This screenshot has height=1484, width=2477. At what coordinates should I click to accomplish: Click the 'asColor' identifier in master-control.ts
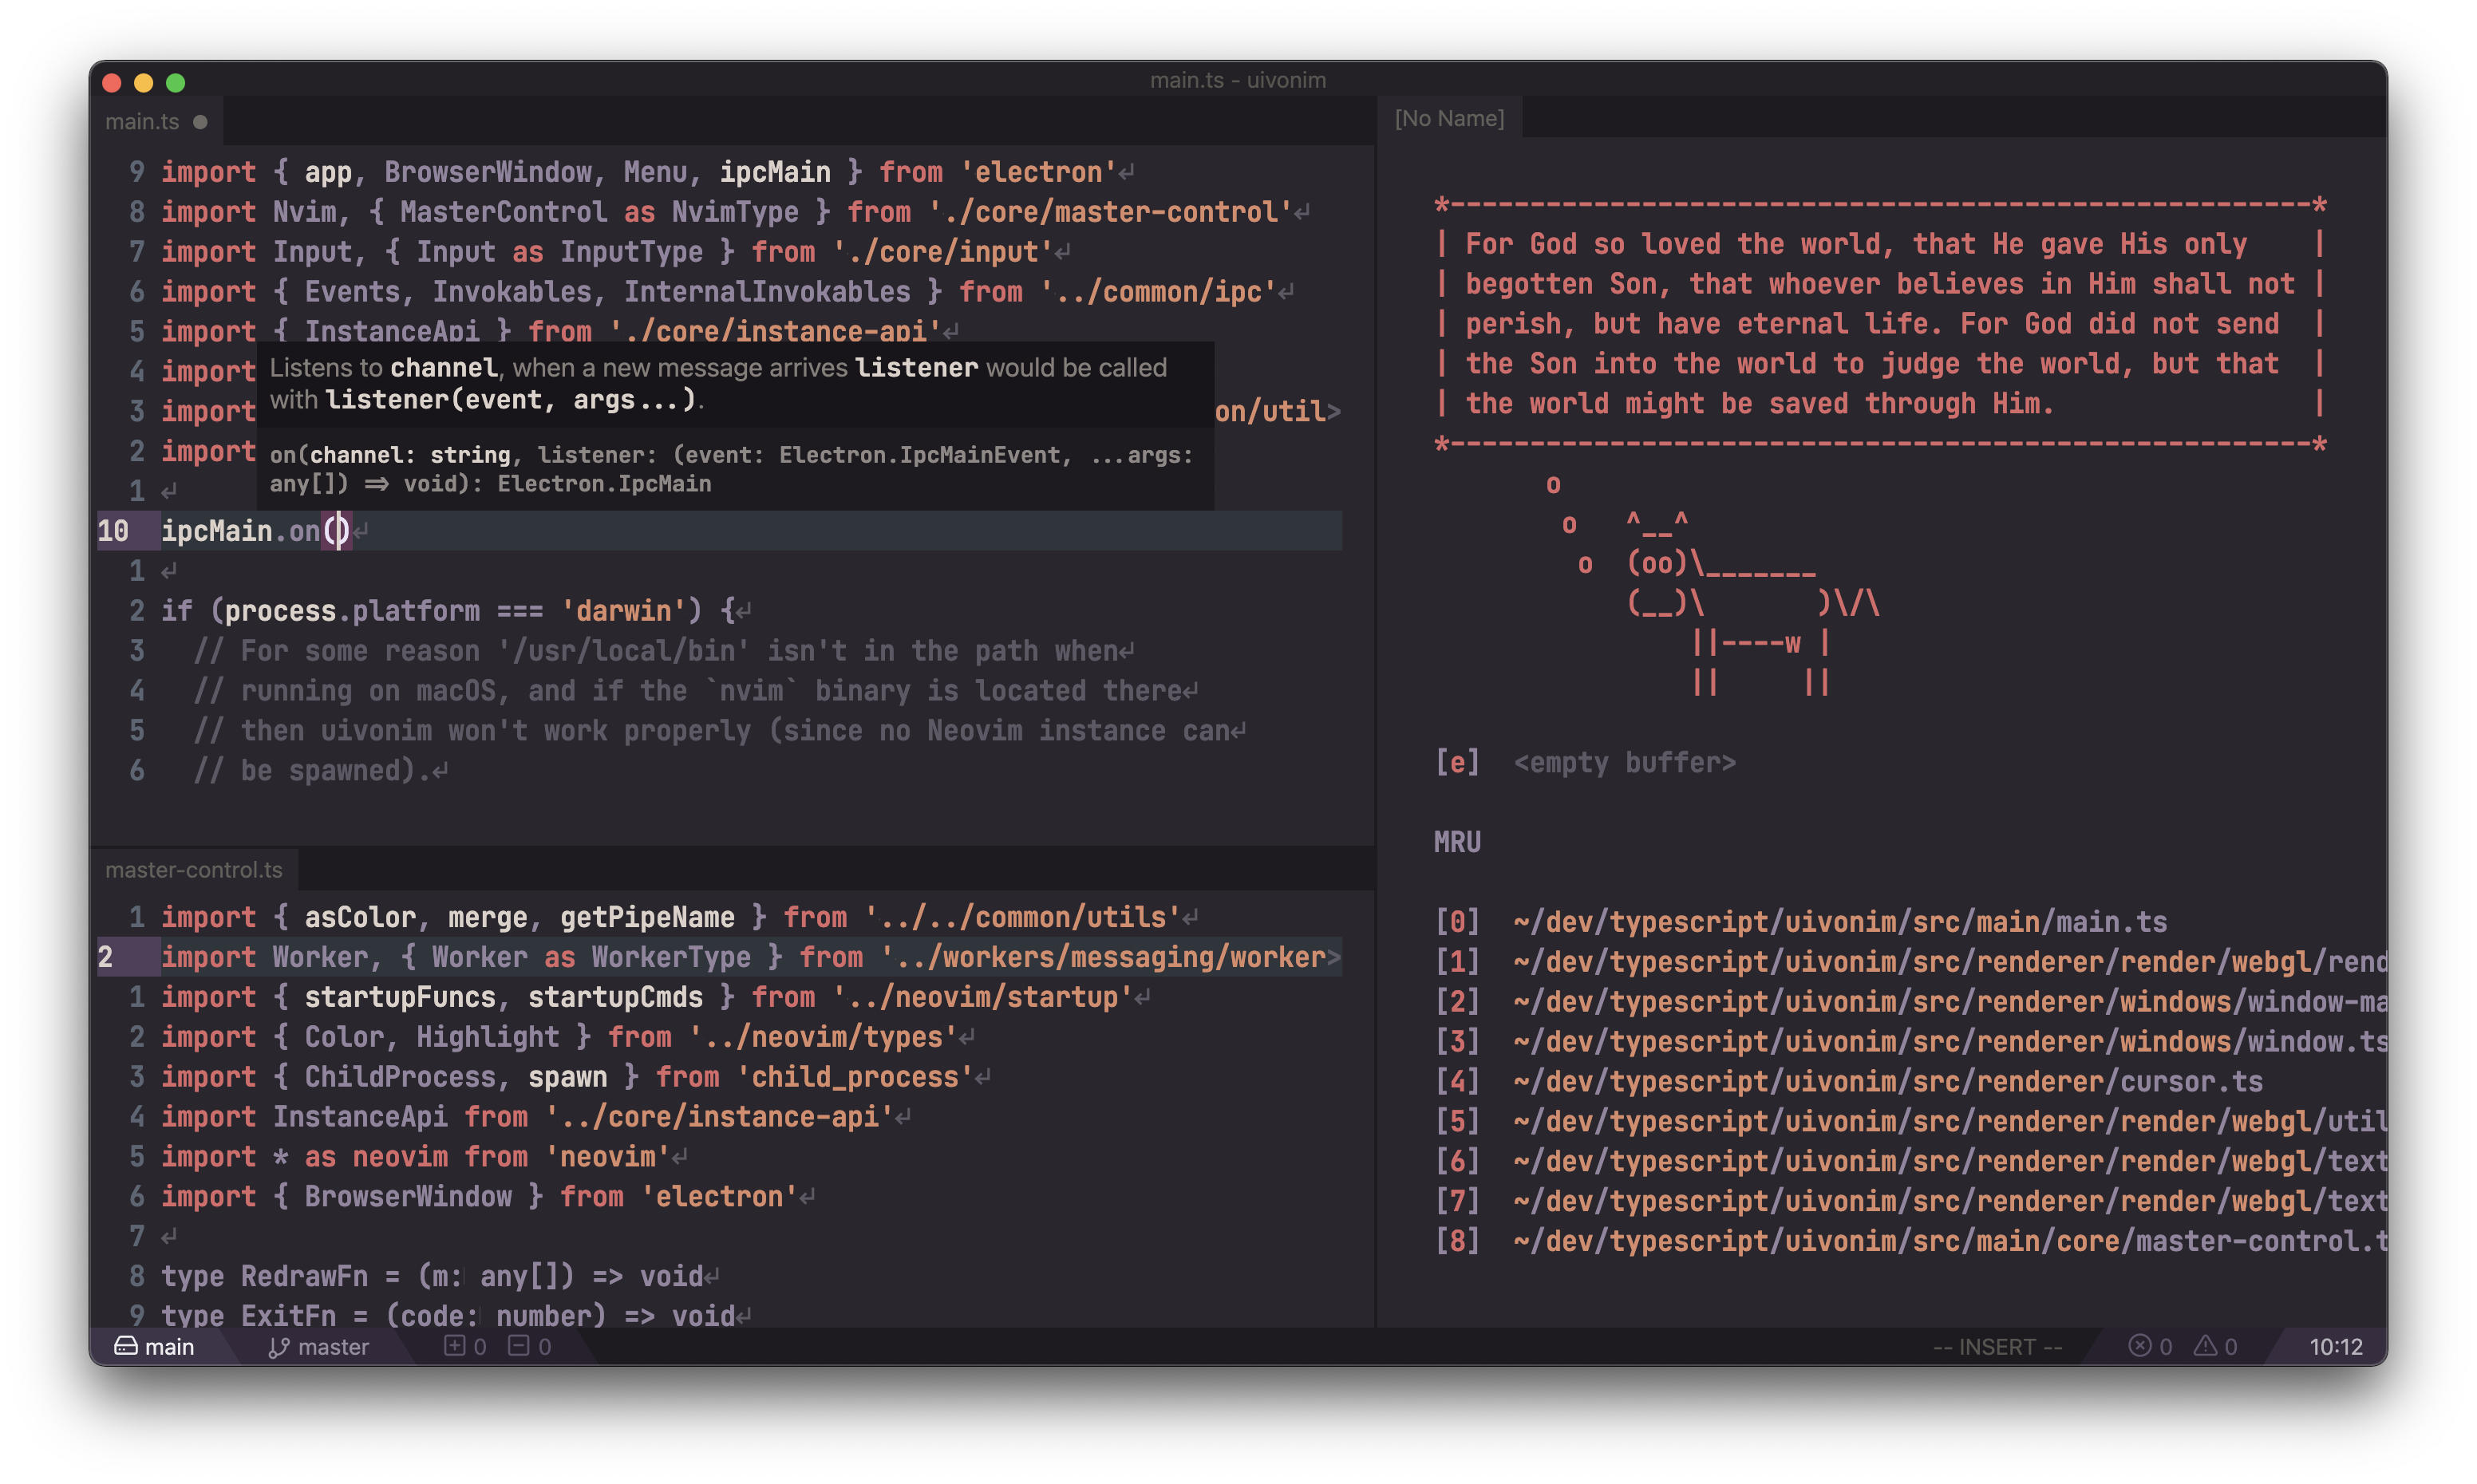point(360,917)
